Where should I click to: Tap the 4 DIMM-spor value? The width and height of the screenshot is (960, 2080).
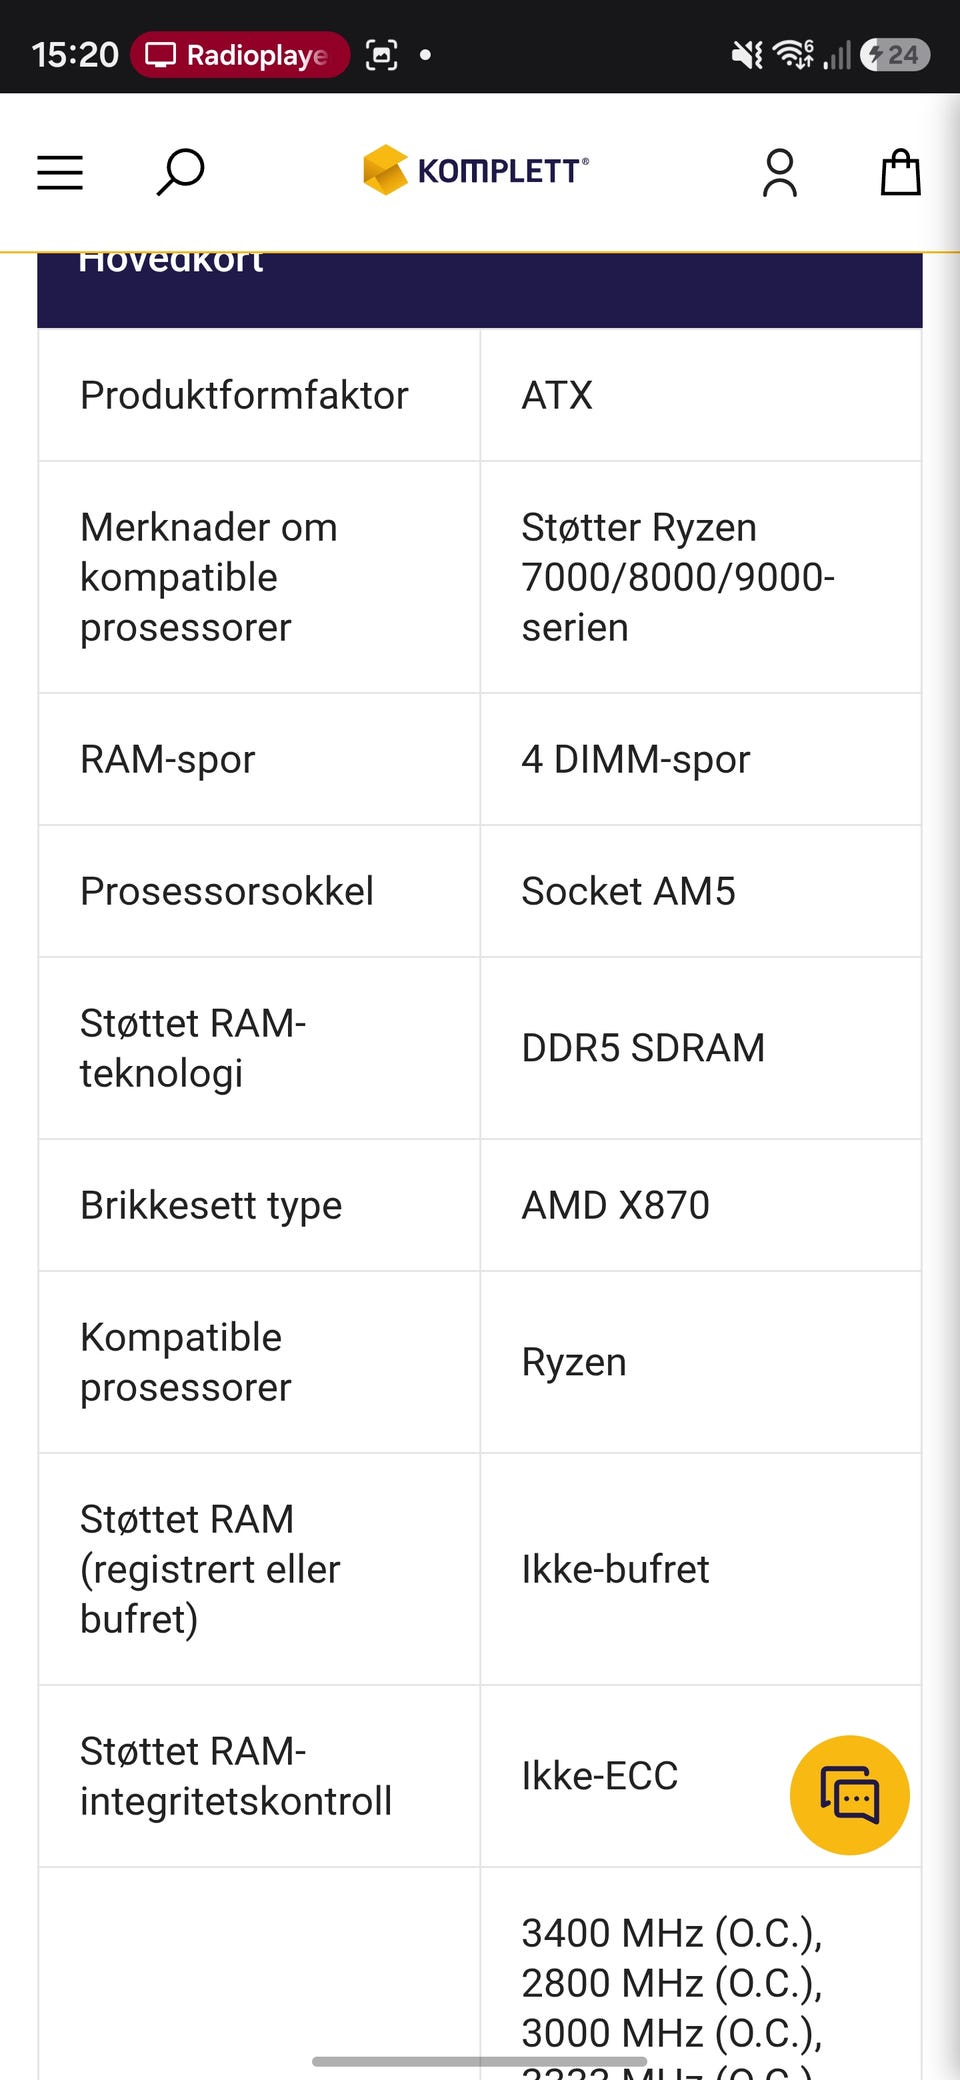click(635, 759)
